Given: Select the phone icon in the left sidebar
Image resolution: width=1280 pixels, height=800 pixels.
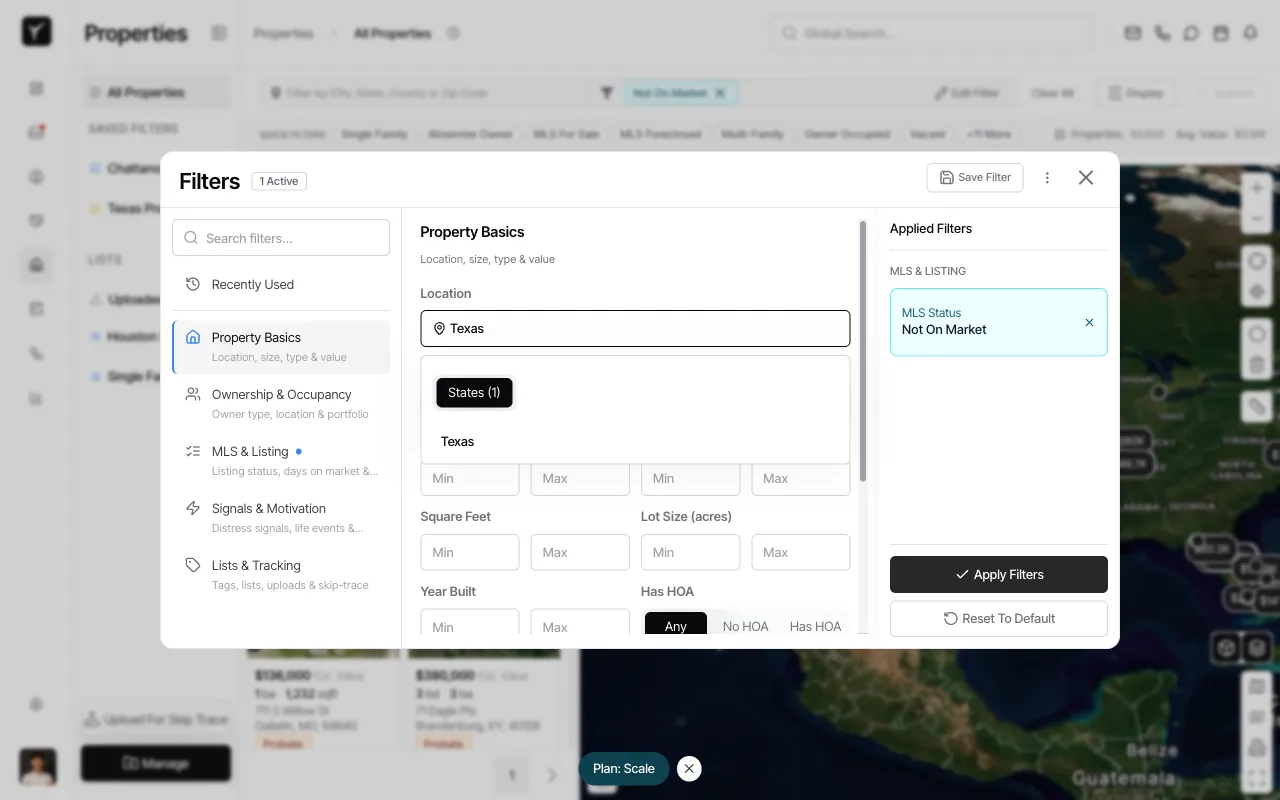Looking at the screenshot, I should point(36,353).
